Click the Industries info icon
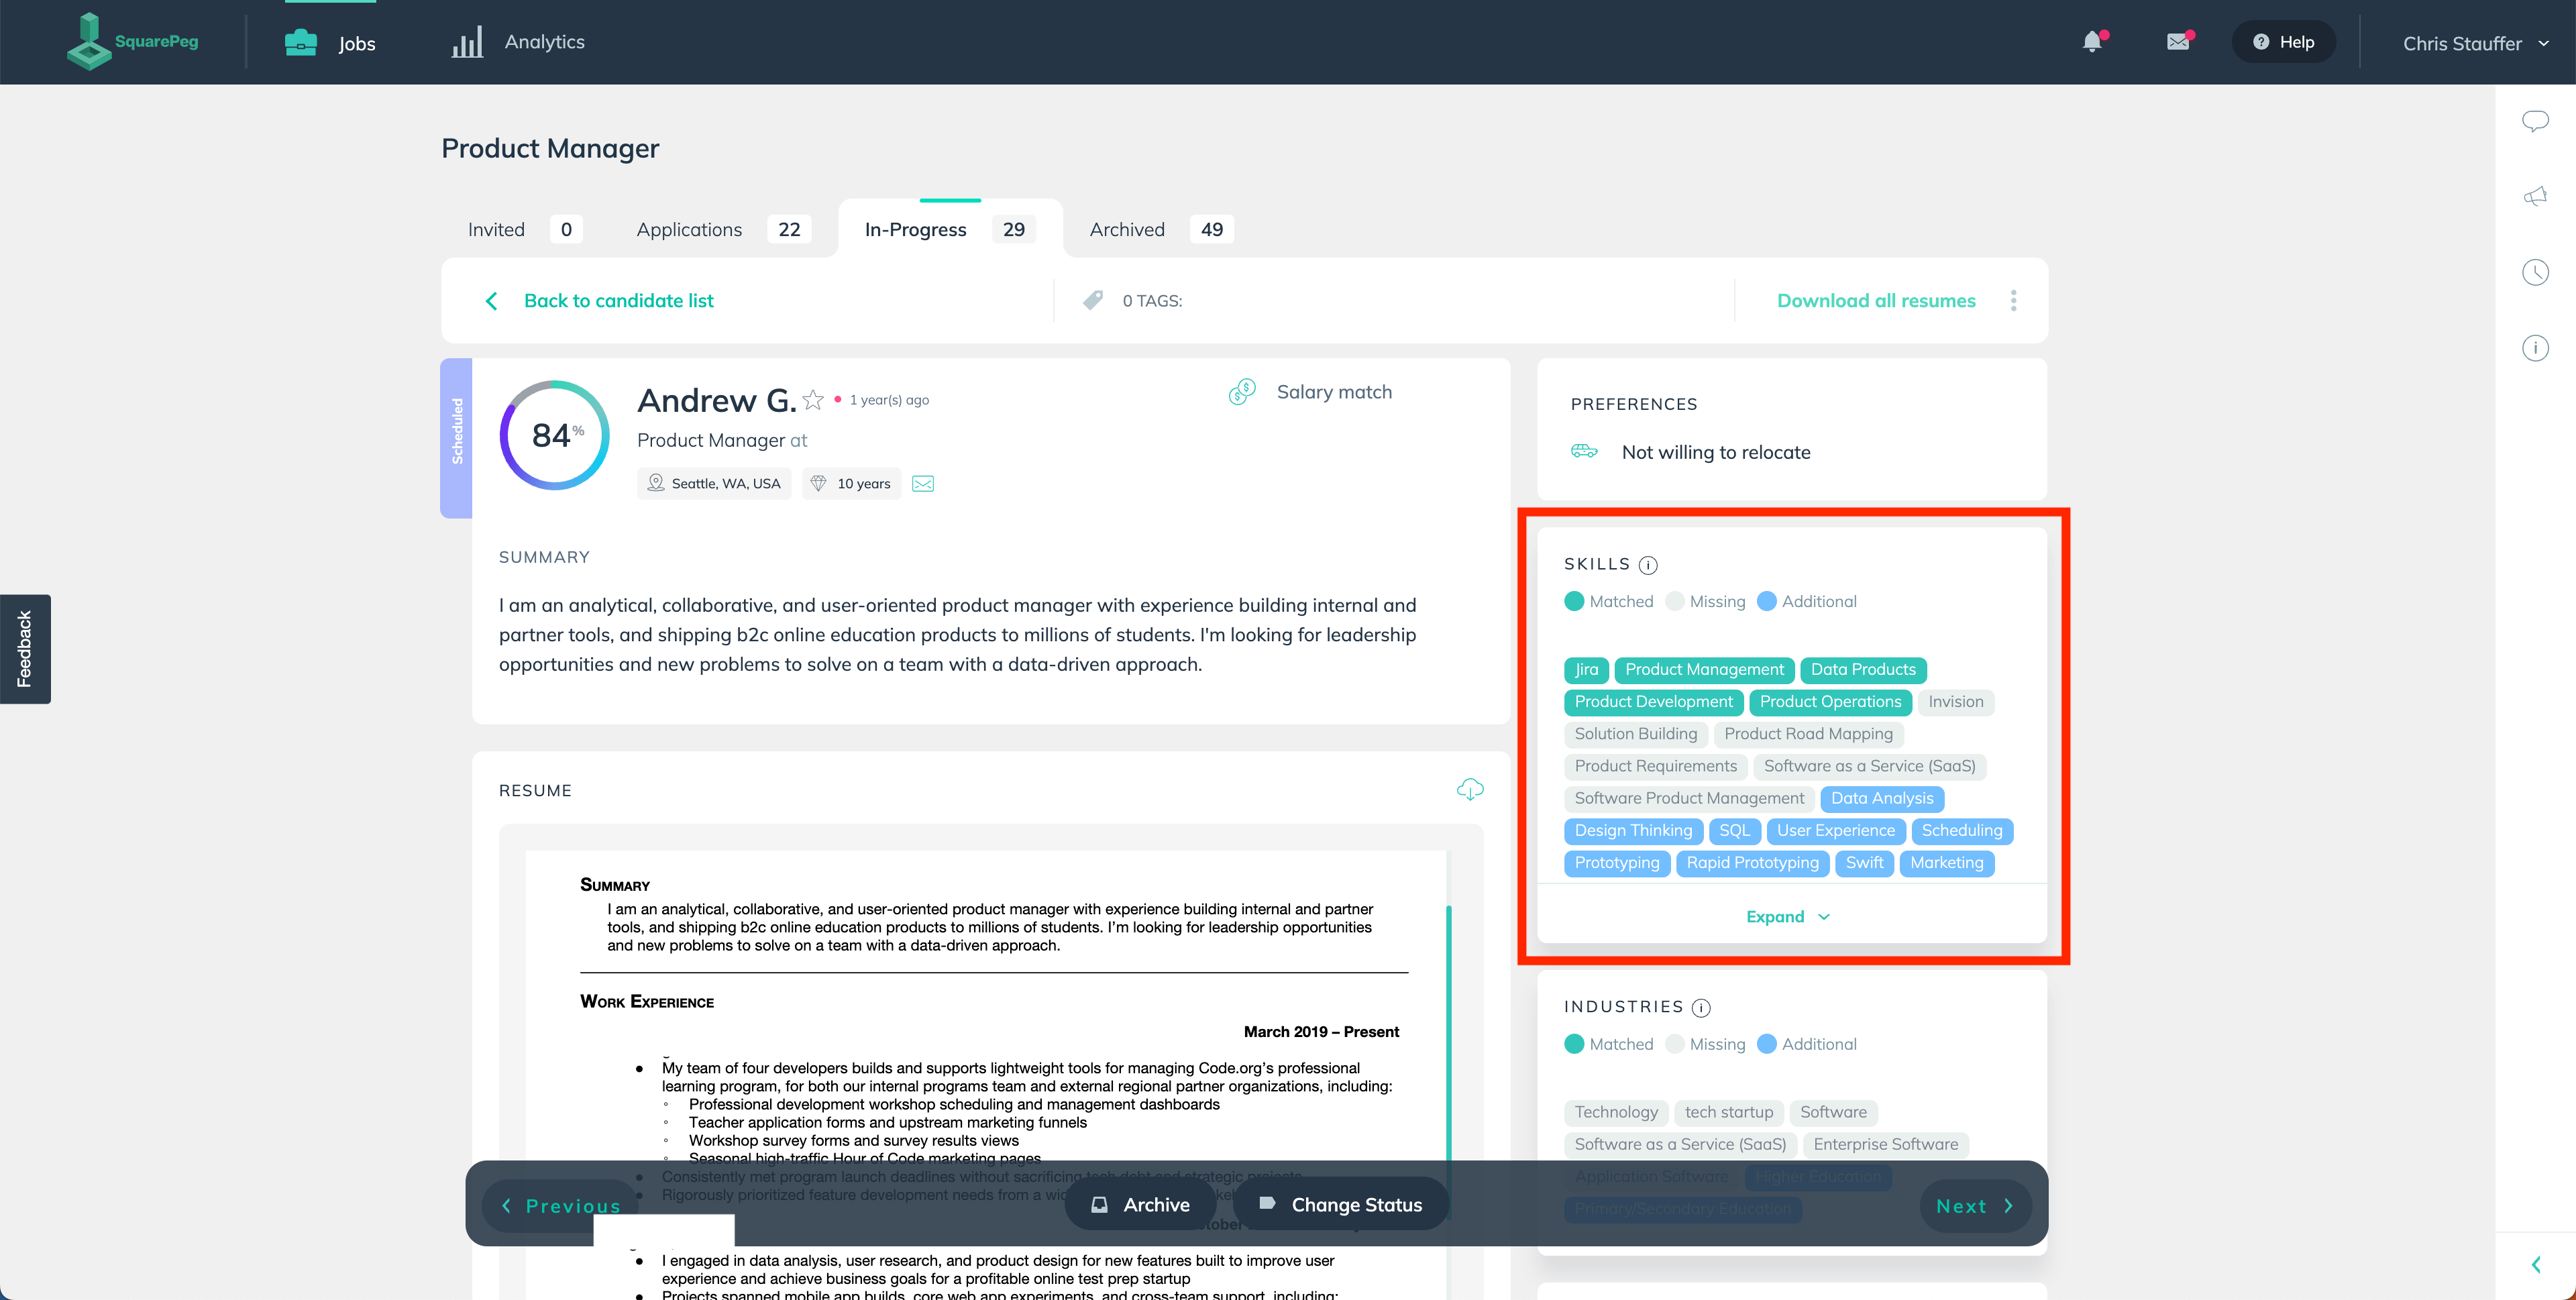The width and height of the screenshot is (2576, 1300). pyautogui.click(x=1701, y=1007)
